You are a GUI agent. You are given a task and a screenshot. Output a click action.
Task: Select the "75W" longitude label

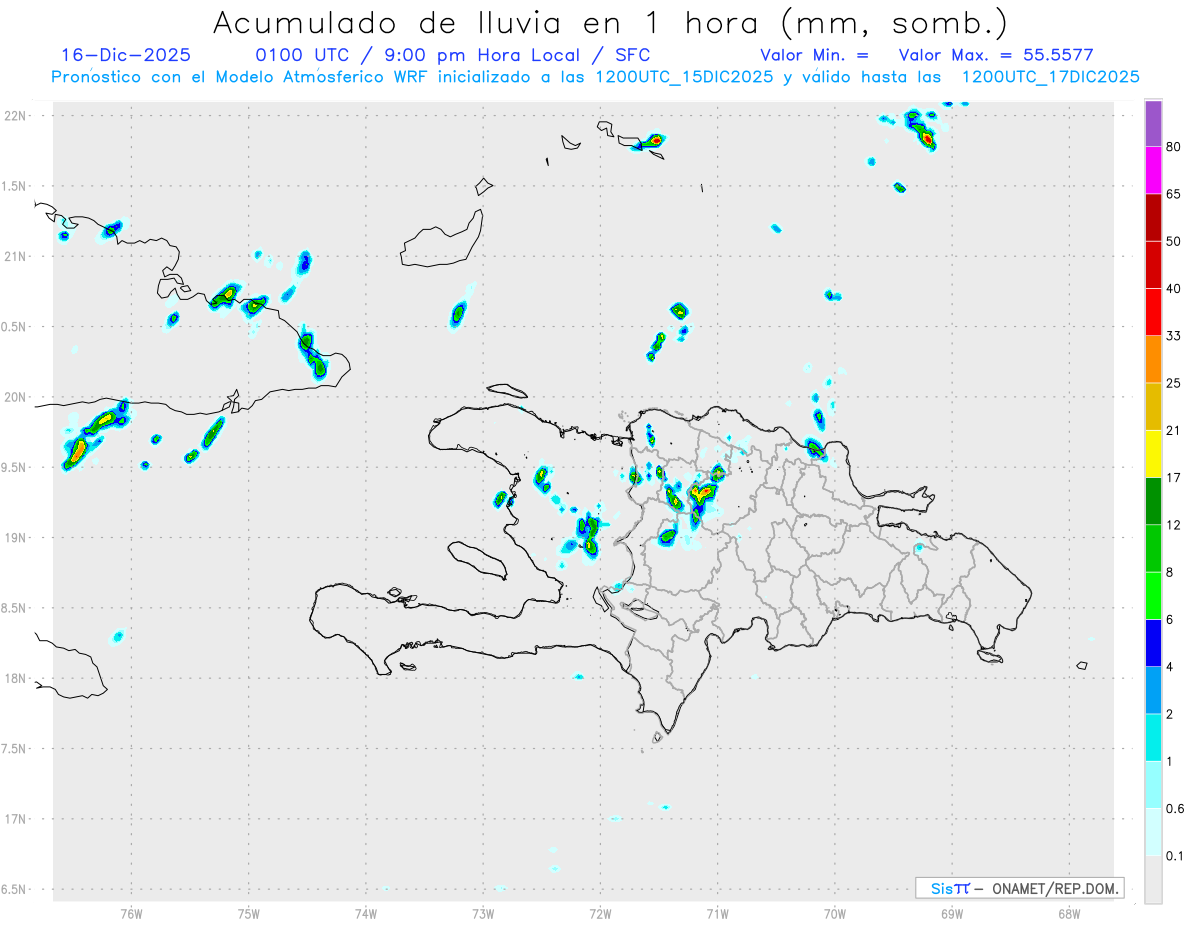pos(249,914)
